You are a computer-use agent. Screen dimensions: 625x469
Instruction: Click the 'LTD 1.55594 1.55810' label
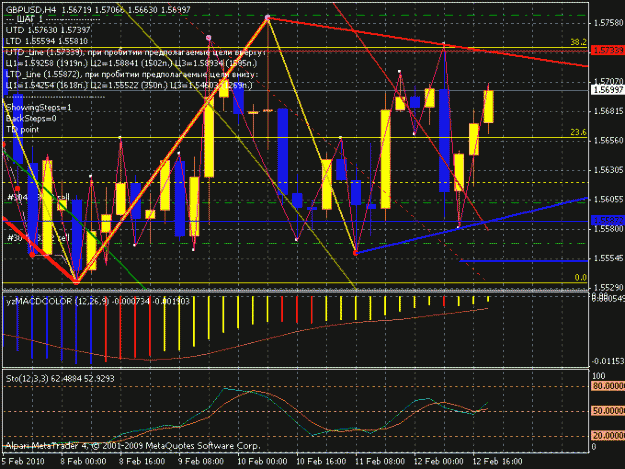47,41
